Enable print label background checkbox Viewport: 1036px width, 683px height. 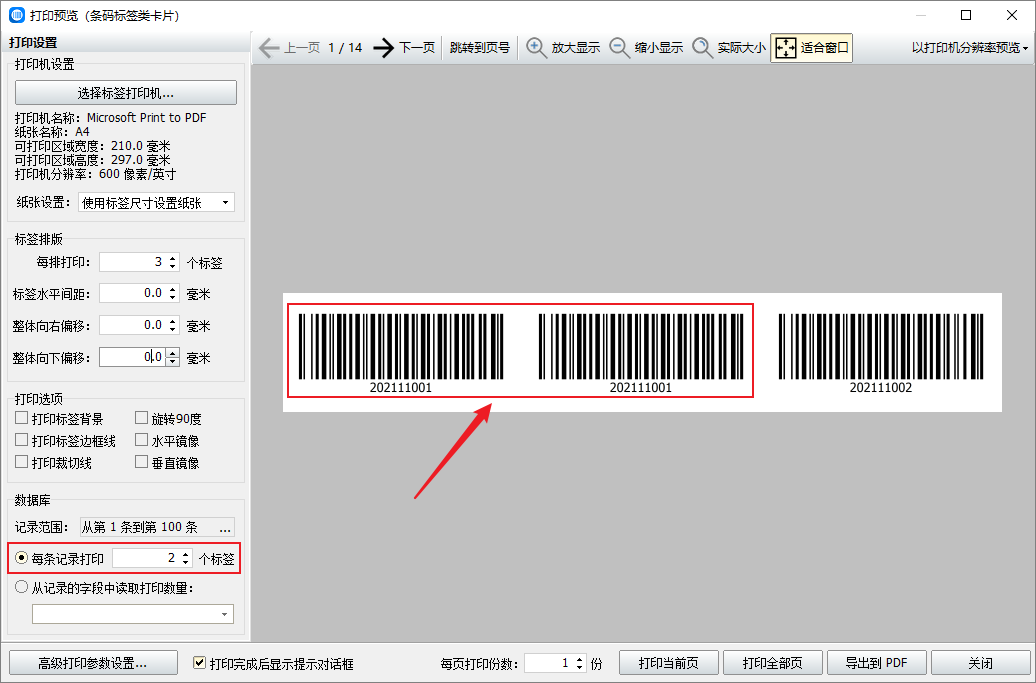coord(22,419)
